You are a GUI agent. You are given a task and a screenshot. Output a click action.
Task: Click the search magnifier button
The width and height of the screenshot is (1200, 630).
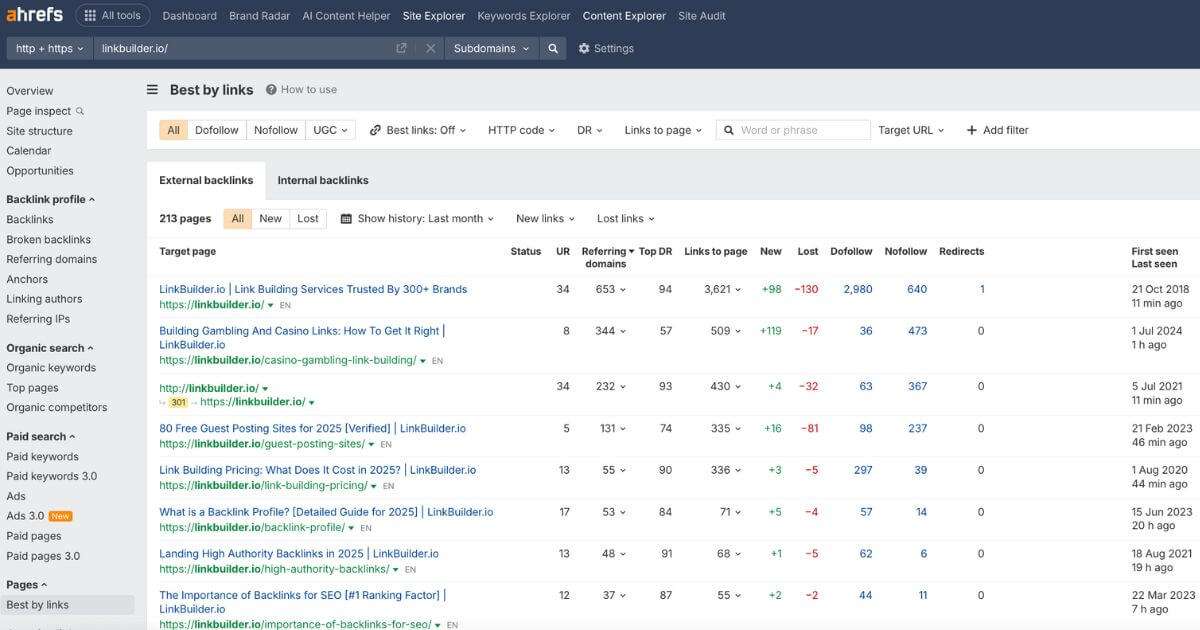coord(553,48)
